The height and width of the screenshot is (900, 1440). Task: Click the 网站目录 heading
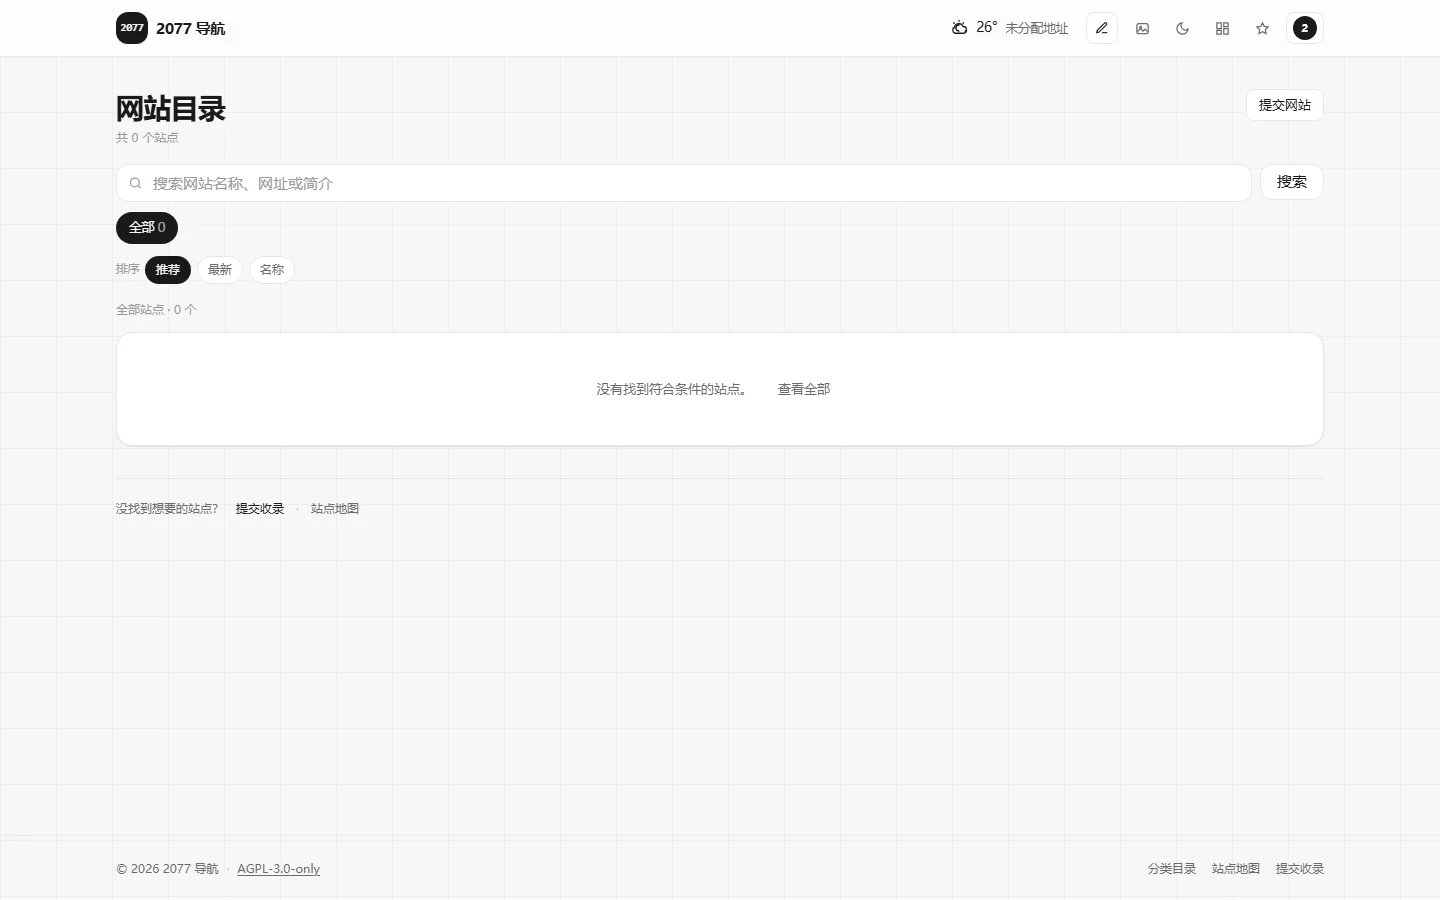[171, 109]
